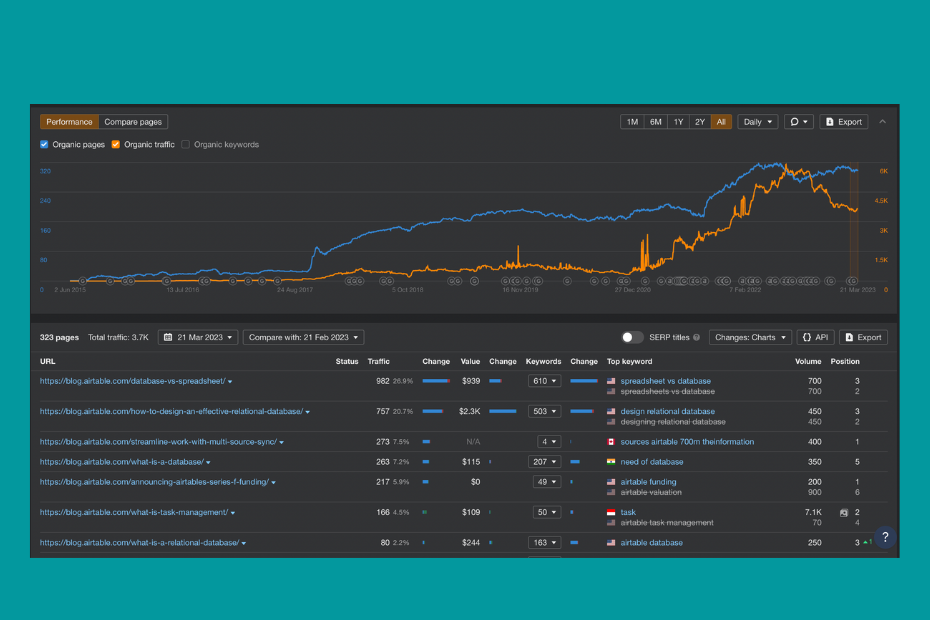Uncheck the Organic traffic checkbox

click(x=116, y=144)
